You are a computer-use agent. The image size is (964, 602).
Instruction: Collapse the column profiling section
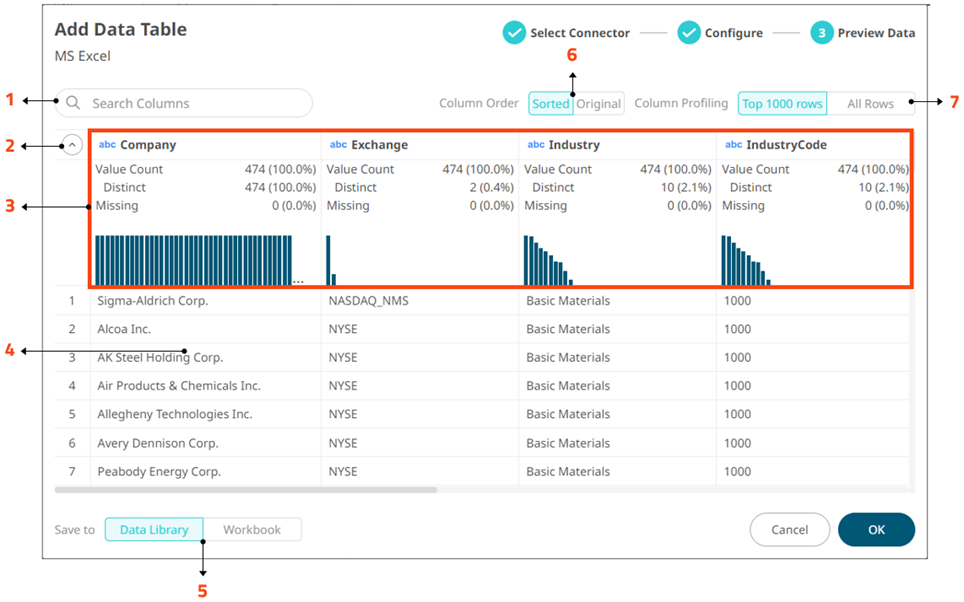click(71, 146)
